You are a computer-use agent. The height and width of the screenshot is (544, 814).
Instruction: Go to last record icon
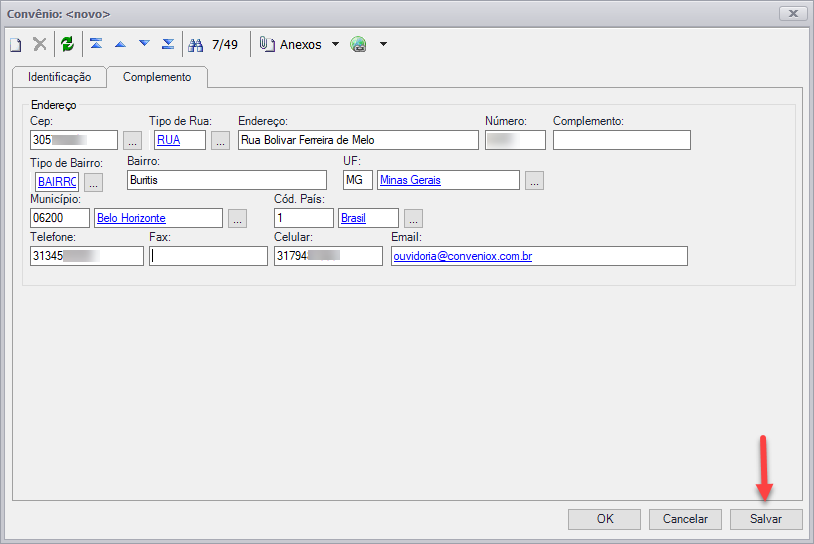[168, 44]
